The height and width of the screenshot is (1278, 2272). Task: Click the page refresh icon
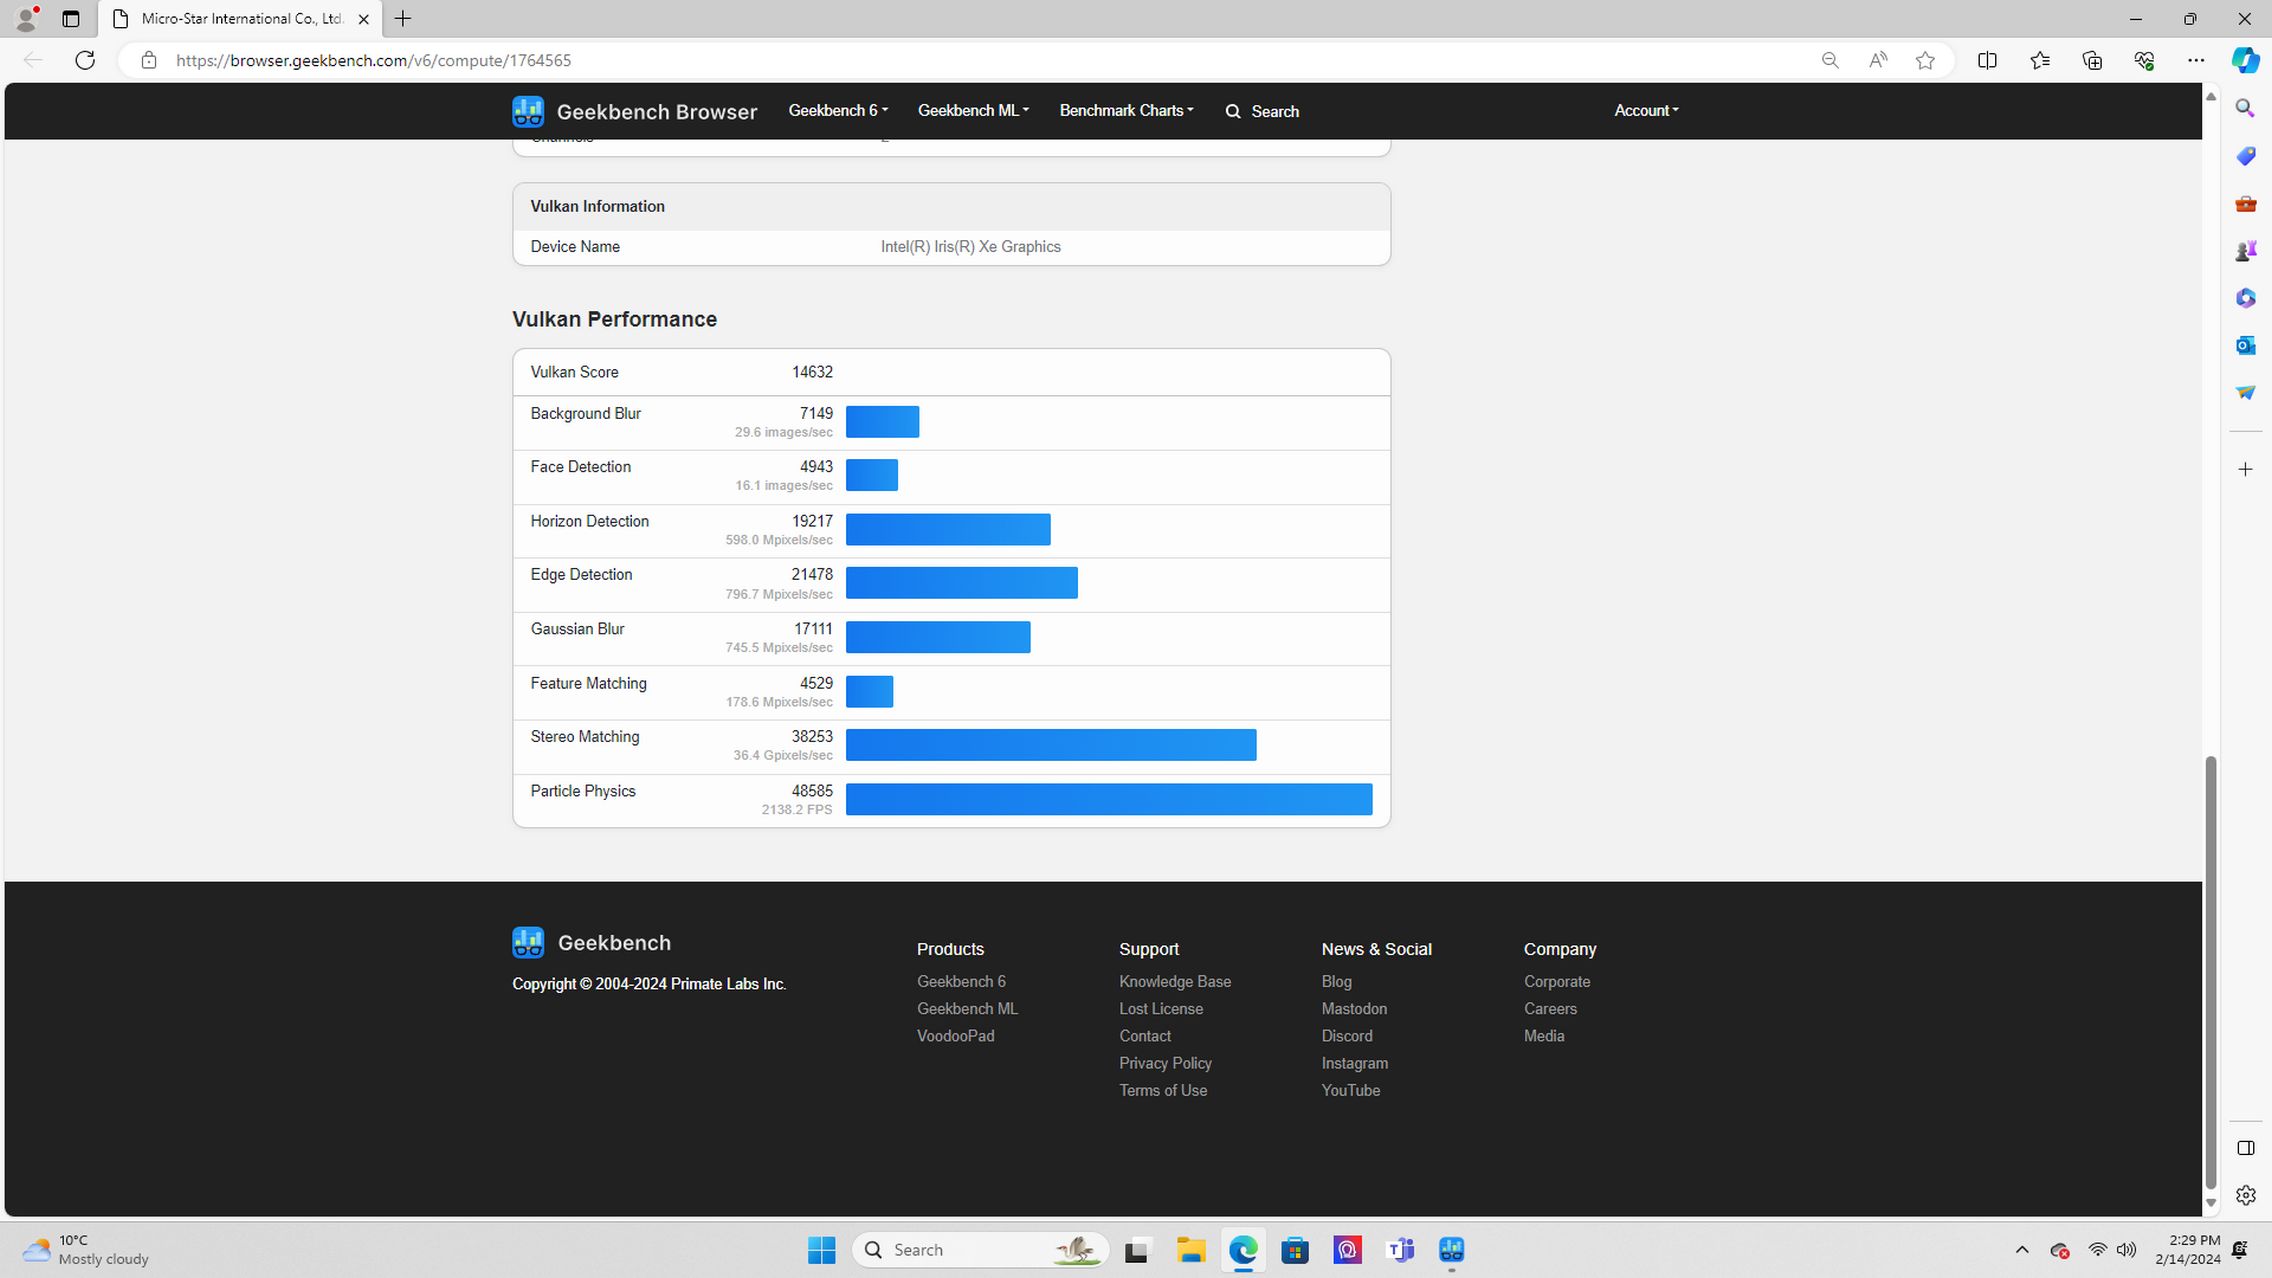click(x=85, y=60)
